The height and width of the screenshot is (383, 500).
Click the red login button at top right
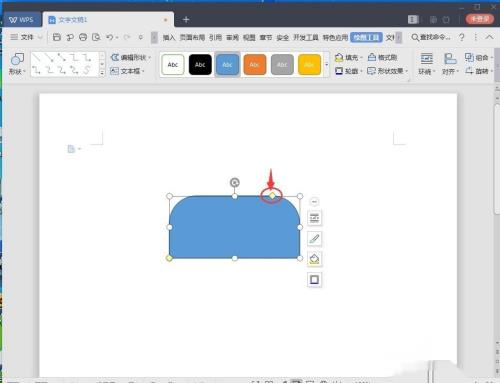(x=480, y=19)
